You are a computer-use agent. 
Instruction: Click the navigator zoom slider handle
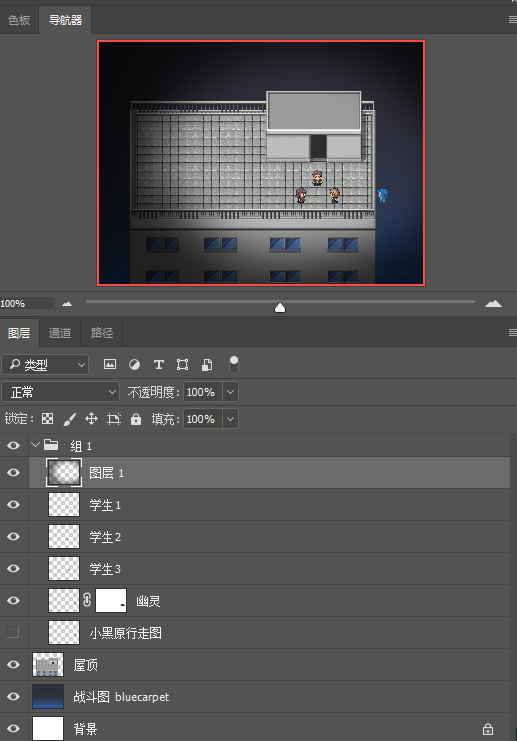(x=280, y=308)
